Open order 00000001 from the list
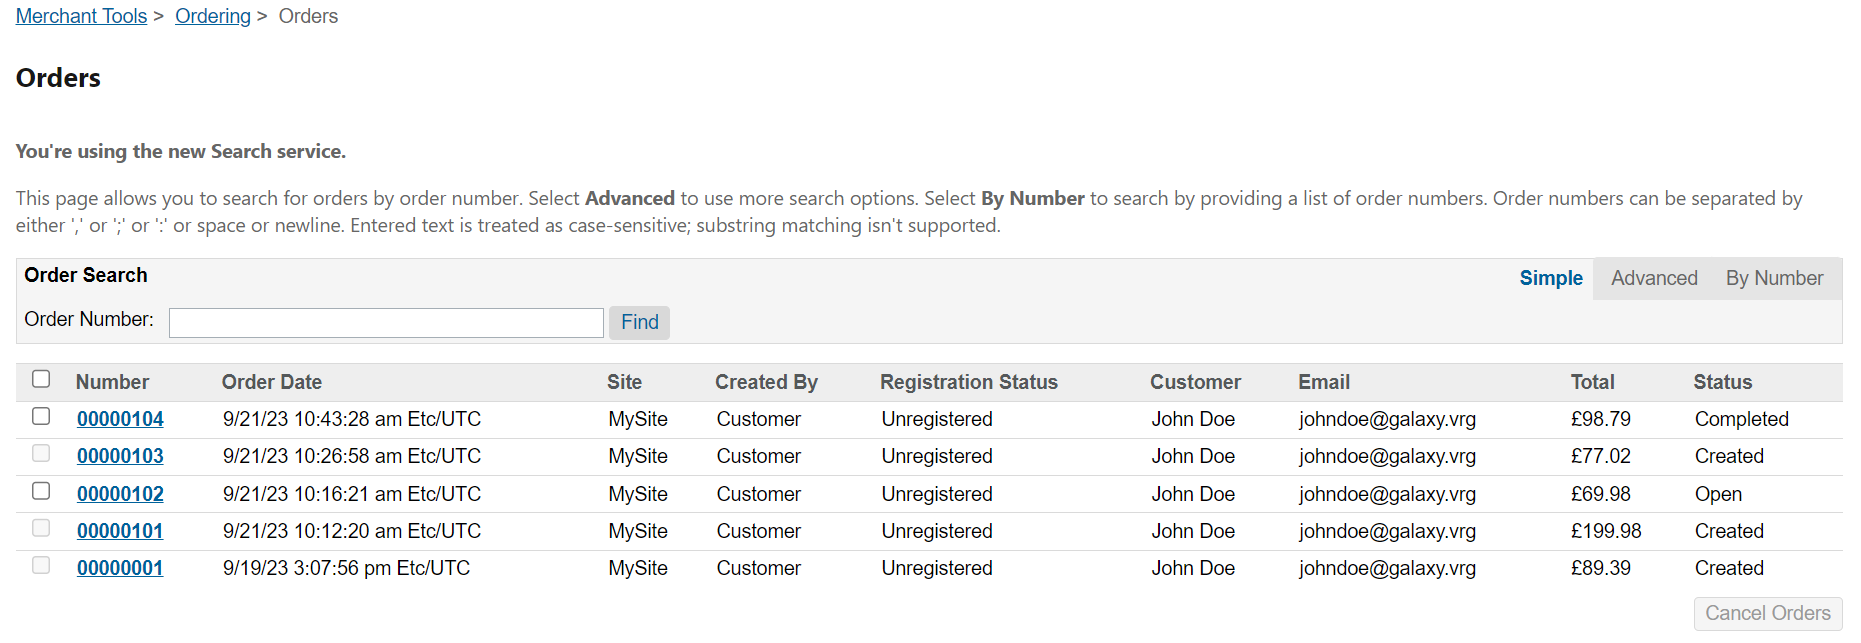 (120, 568)
